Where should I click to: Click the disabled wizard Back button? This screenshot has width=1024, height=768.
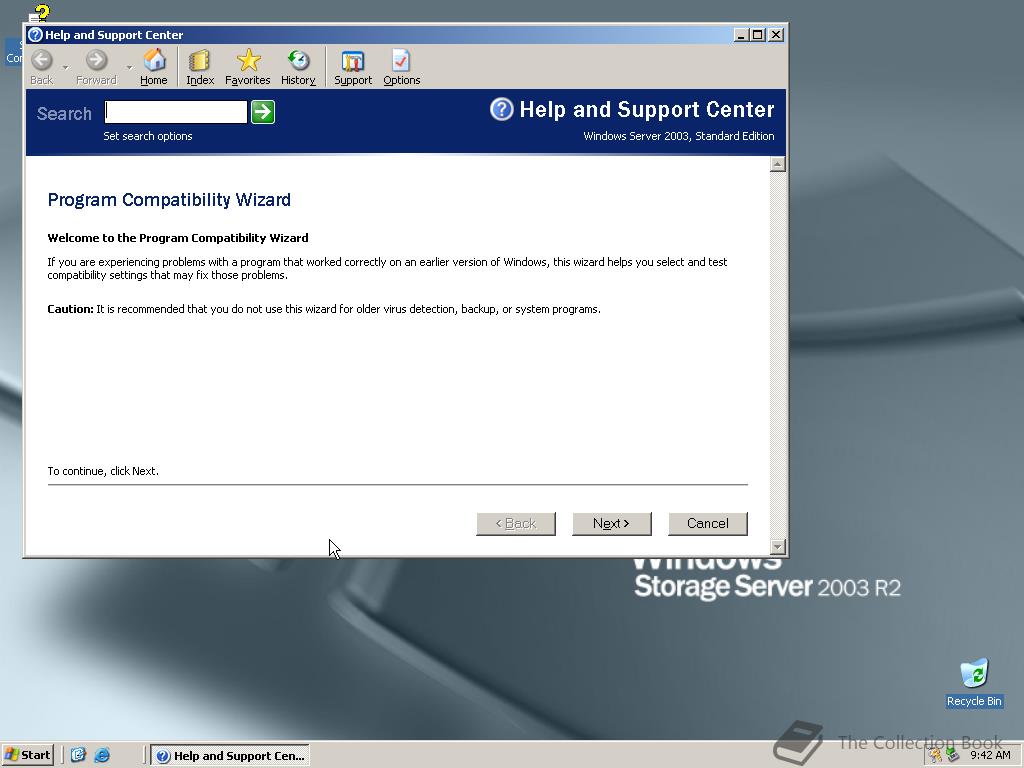tap(516, 524)
